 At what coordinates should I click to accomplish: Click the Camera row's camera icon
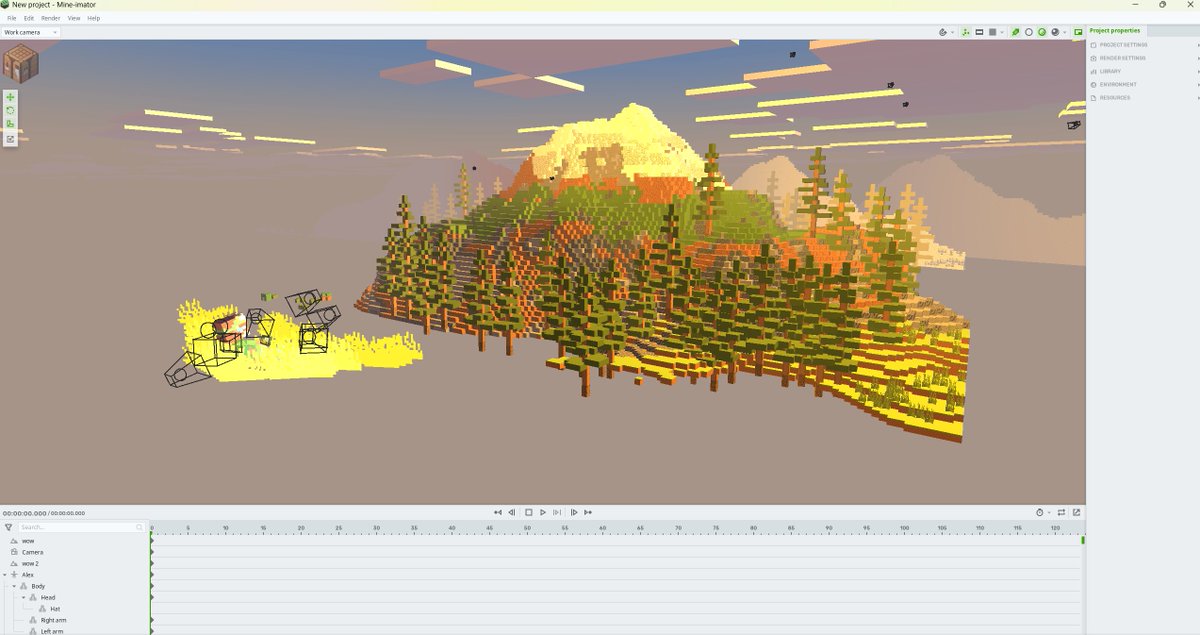13,552
